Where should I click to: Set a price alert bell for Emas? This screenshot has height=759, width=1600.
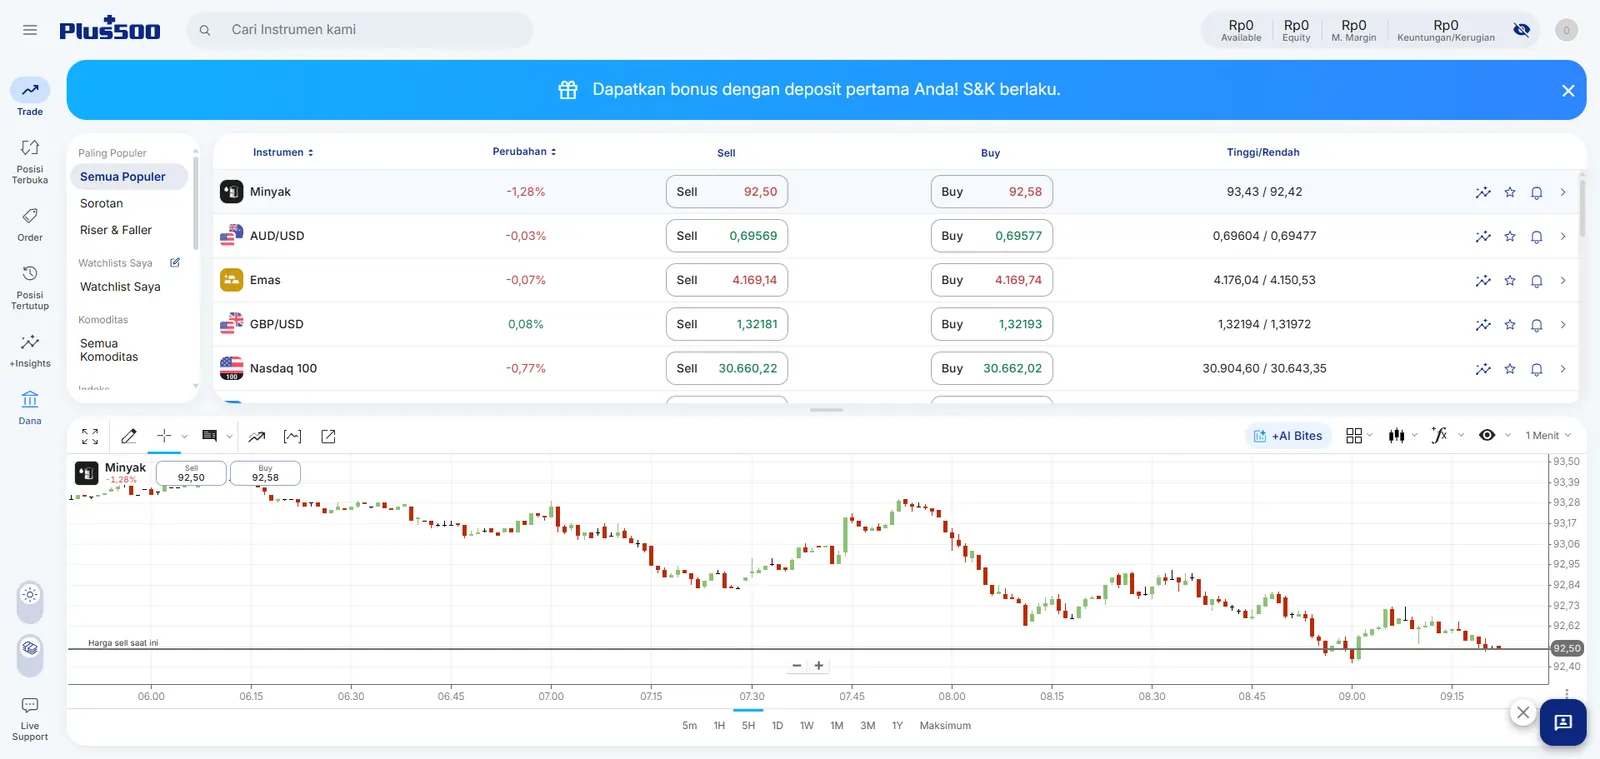[x=1537, y=281]
